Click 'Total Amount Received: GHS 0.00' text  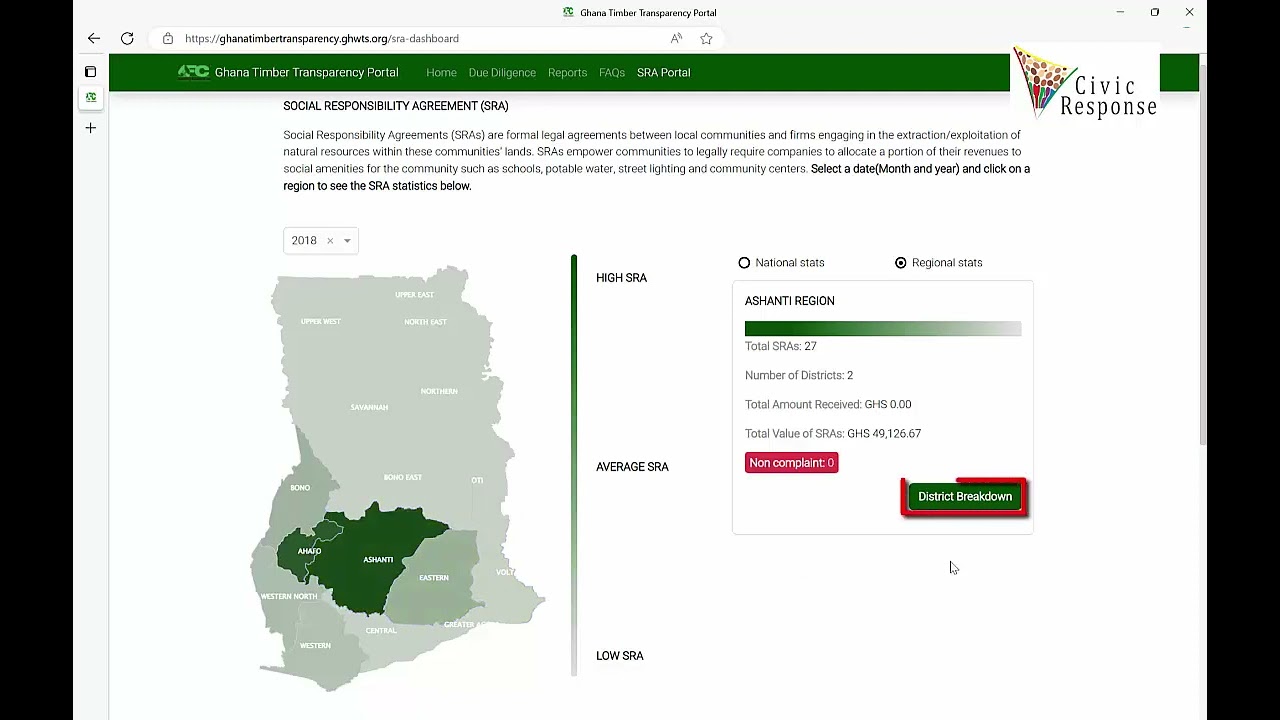[828, 405]
